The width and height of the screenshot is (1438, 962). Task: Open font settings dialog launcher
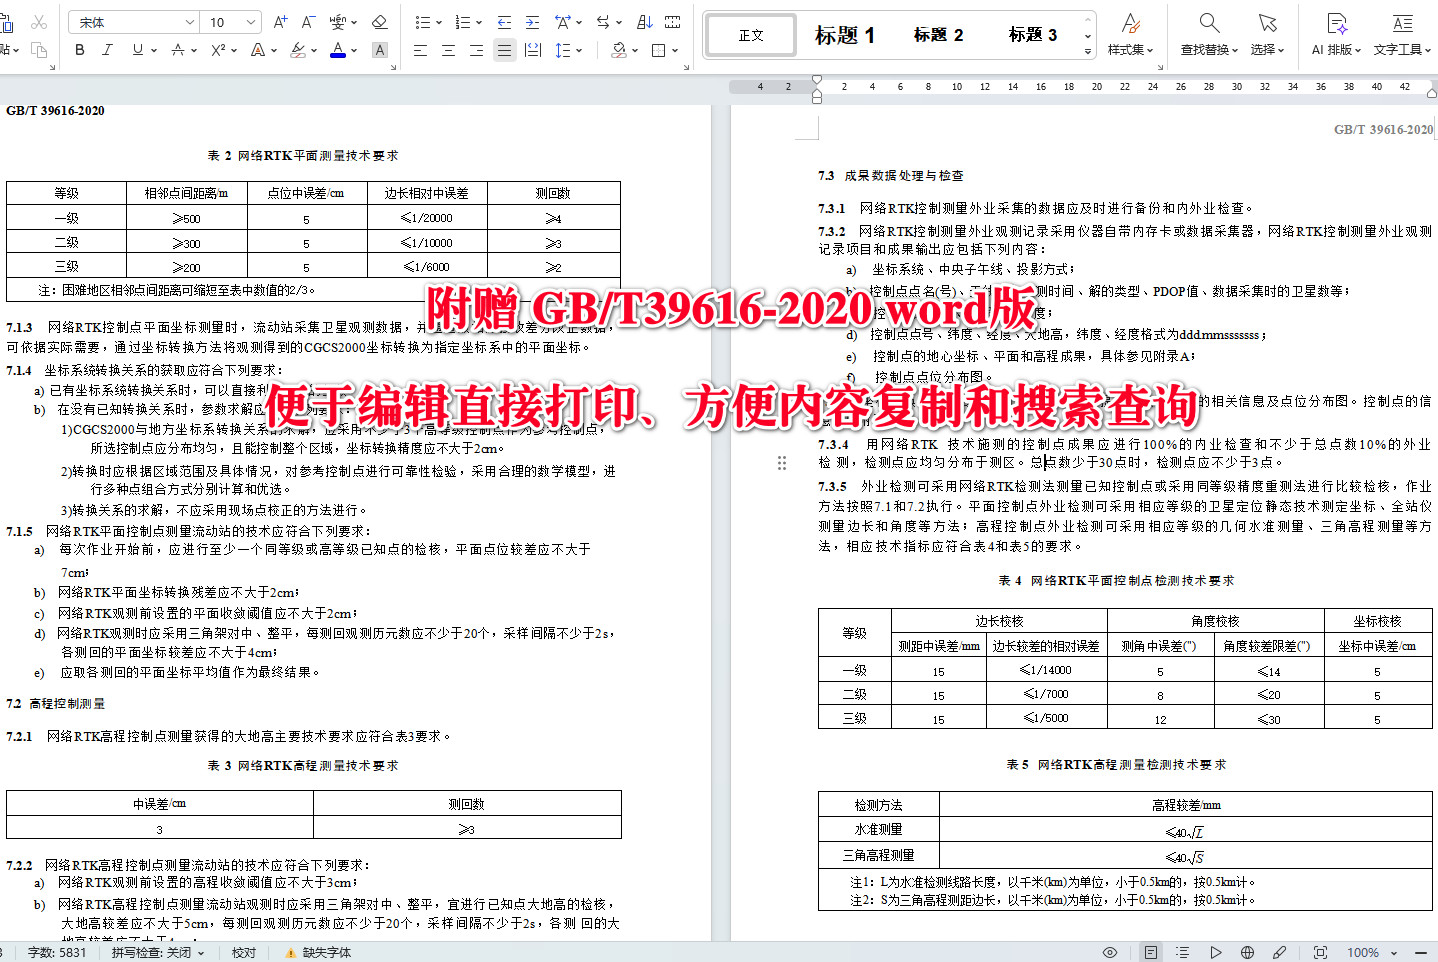click(x=393, y=67)
